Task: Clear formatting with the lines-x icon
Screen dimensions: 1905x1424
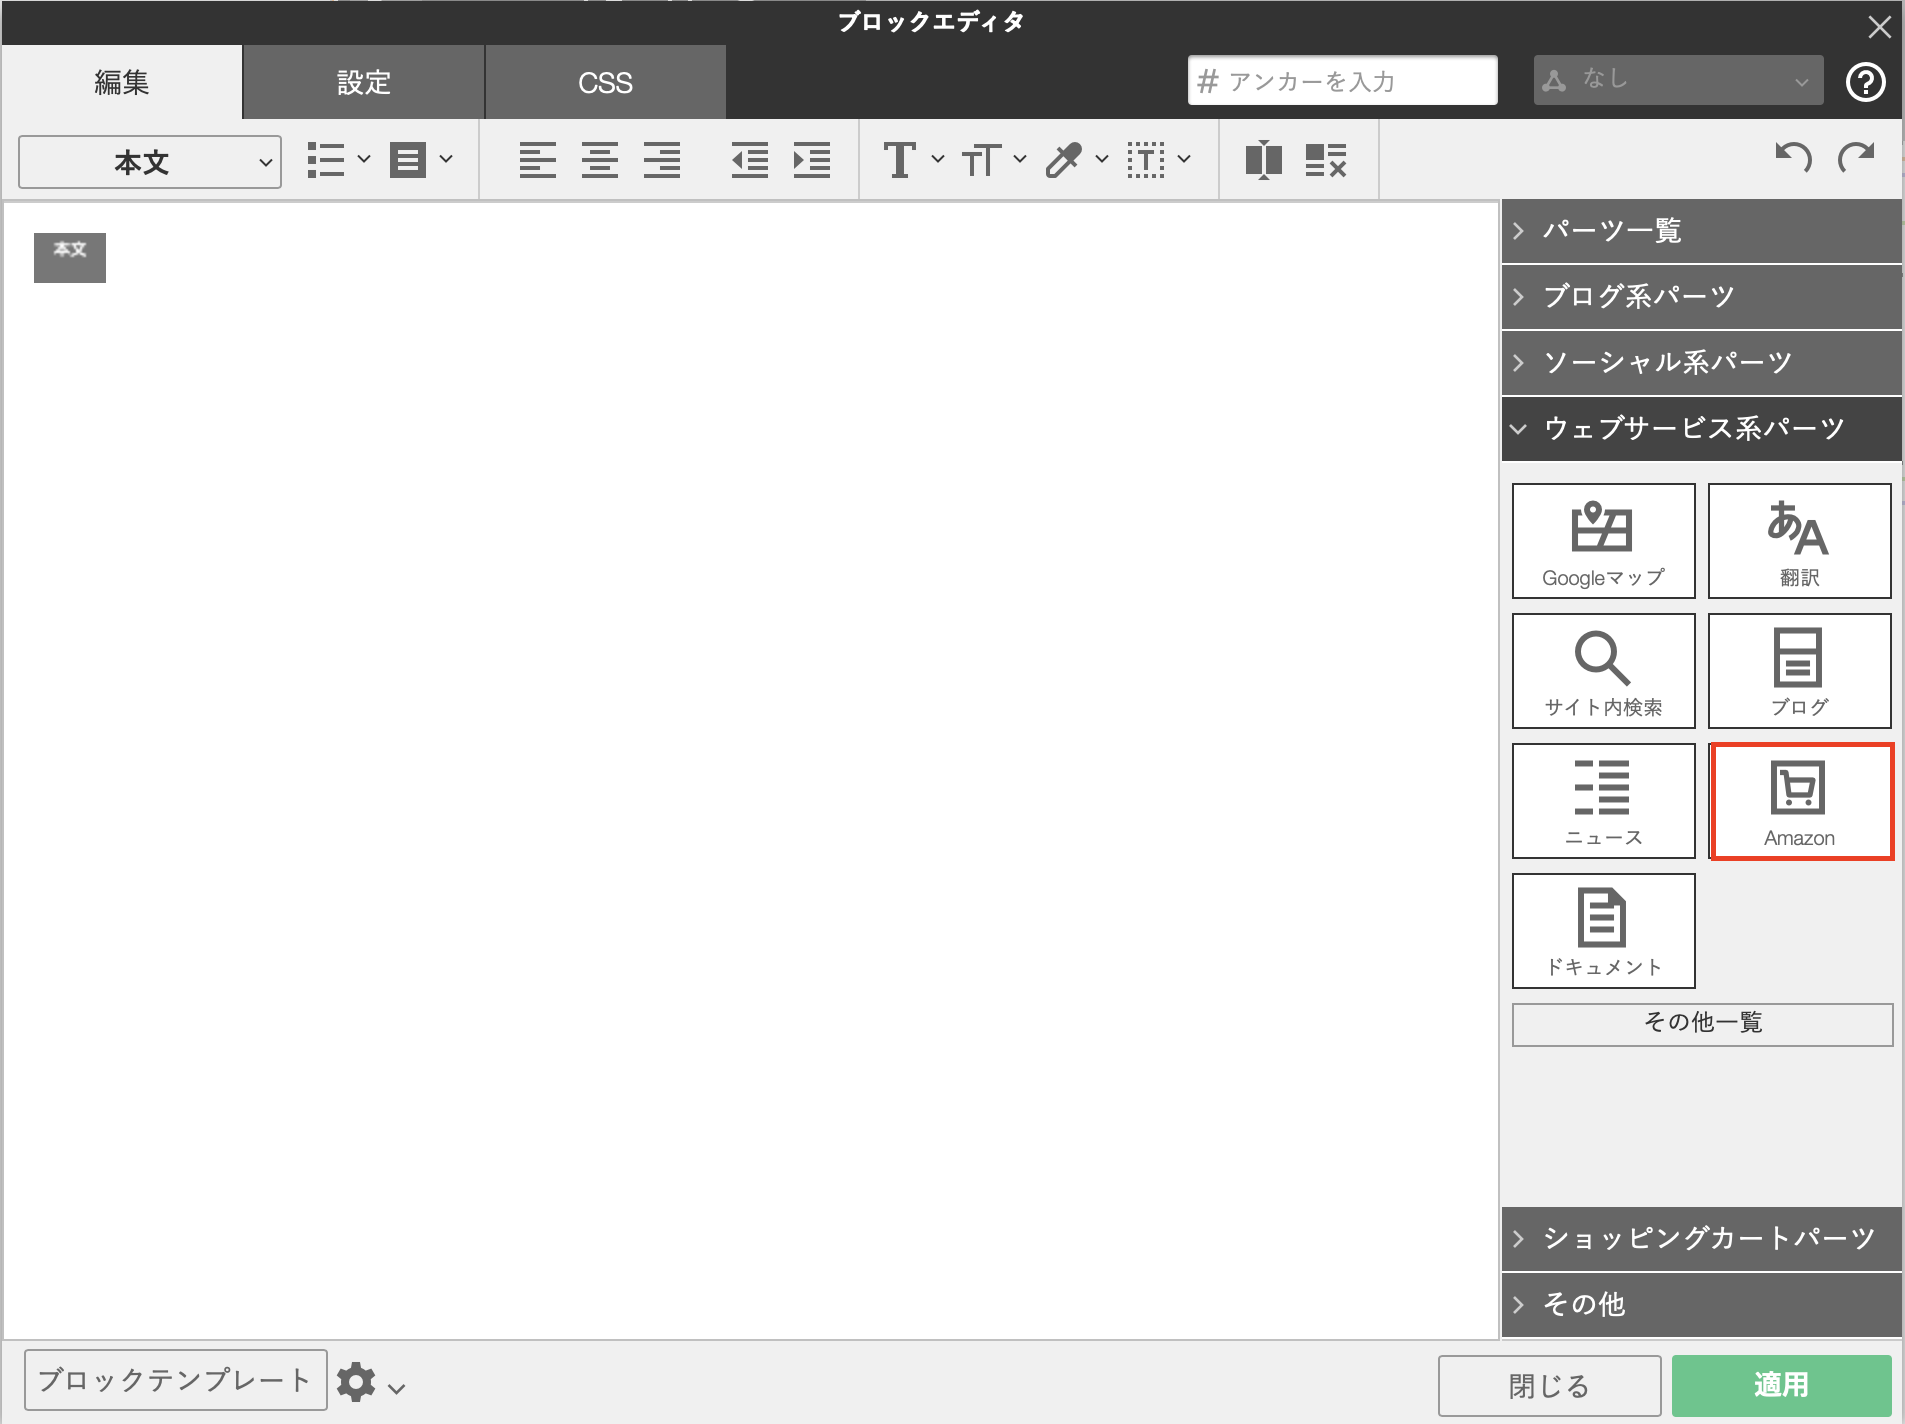Action: pos(1326,160)
